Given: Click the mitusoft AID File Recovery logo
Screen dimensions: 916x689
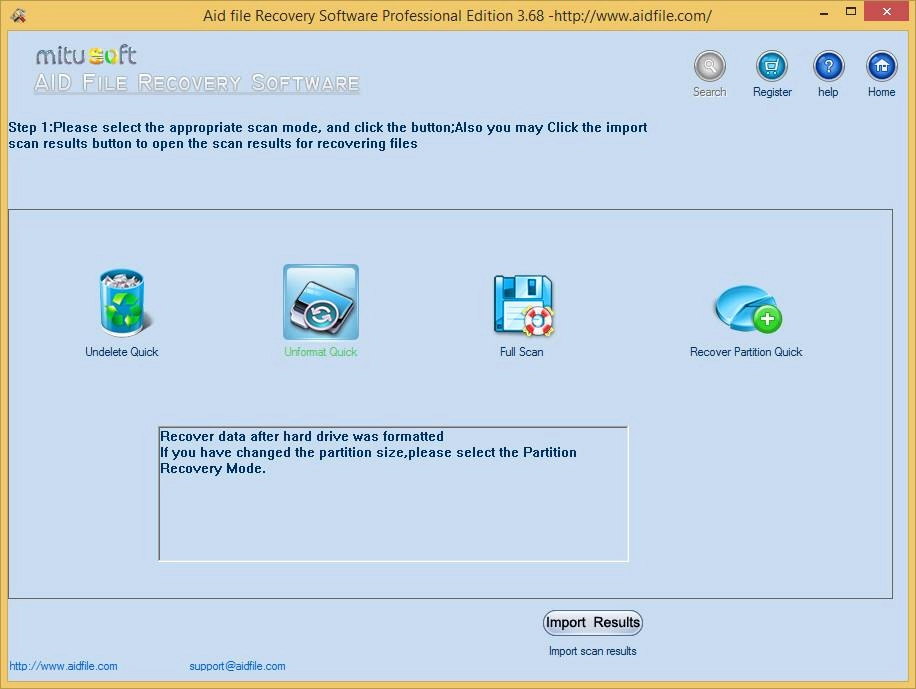Looking at the screenshot, I should click(196, 70).
